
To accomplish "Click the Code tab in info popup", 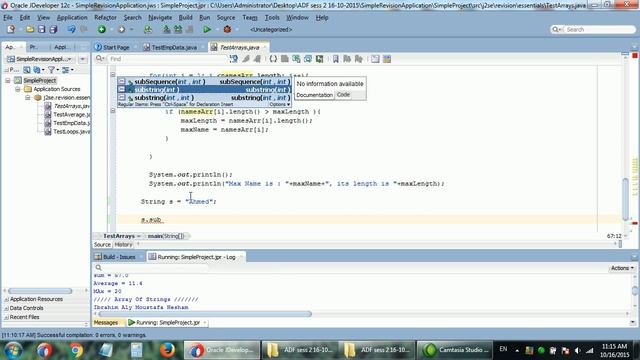I will [x=343, y=95].
